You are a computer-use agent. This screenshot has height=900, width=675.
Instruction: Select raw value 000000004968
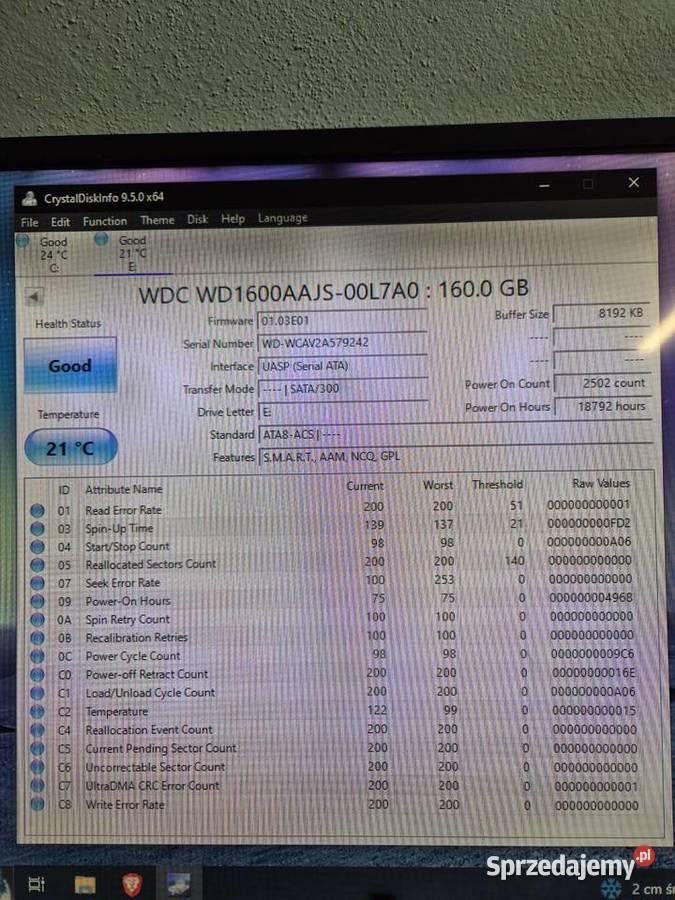point(591,598)
